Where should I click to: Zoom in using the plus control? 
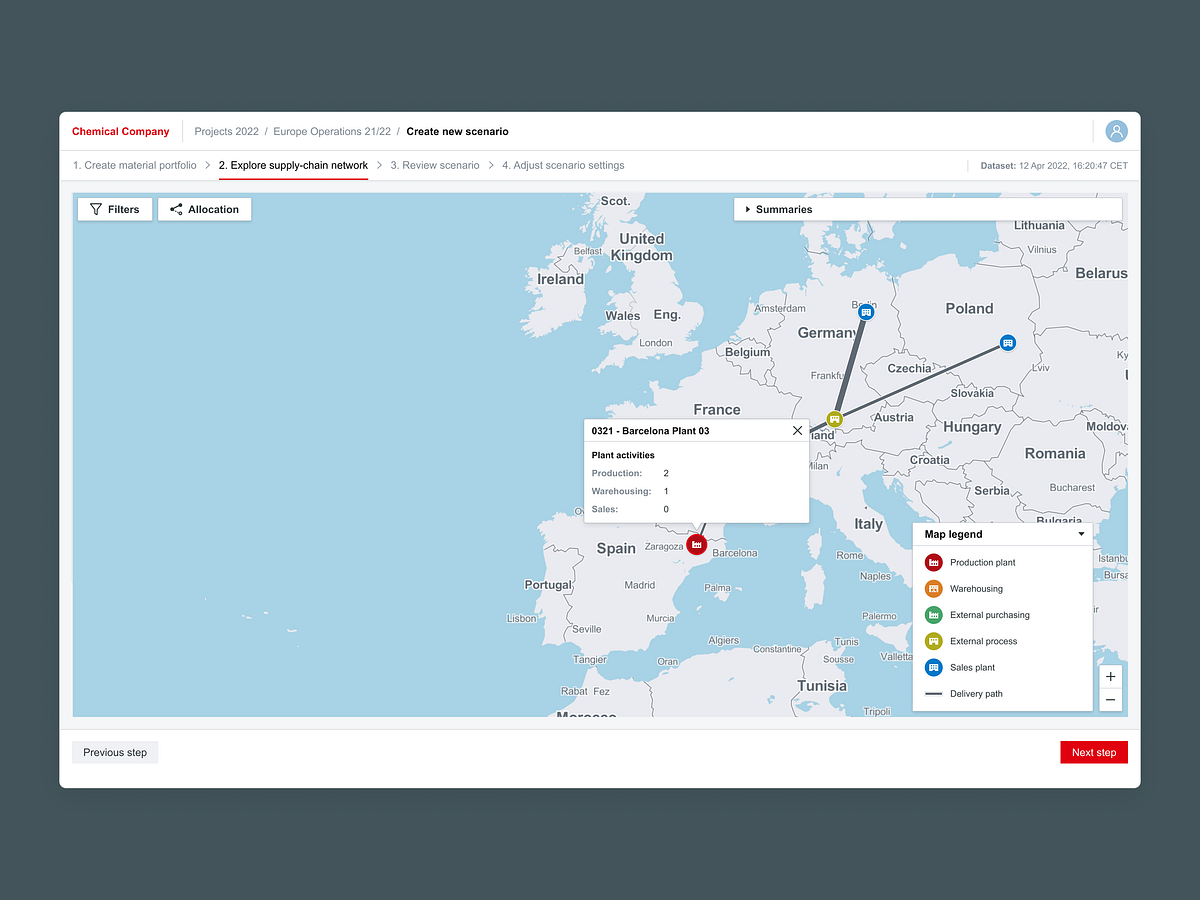tap(1110, 676)
